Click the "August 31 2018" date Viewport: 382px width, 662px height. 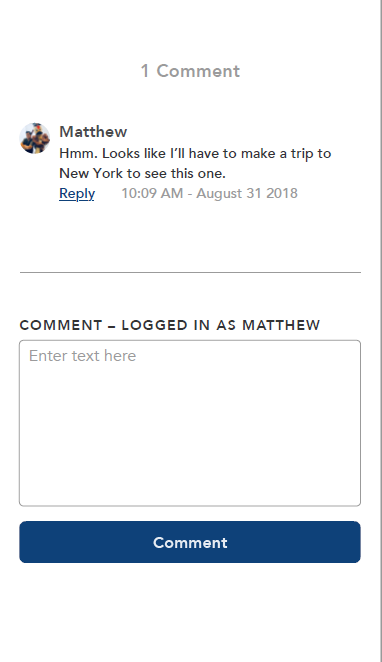tap(247, 193)
